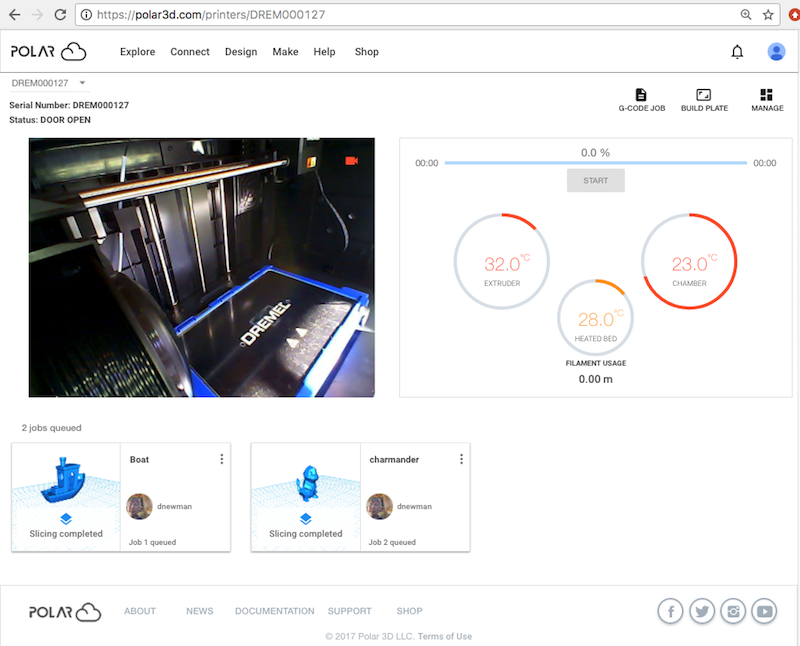Viewport: 800px width, 646px height.
Task: Open the charmander job options menu
Action: pos(461,459)
